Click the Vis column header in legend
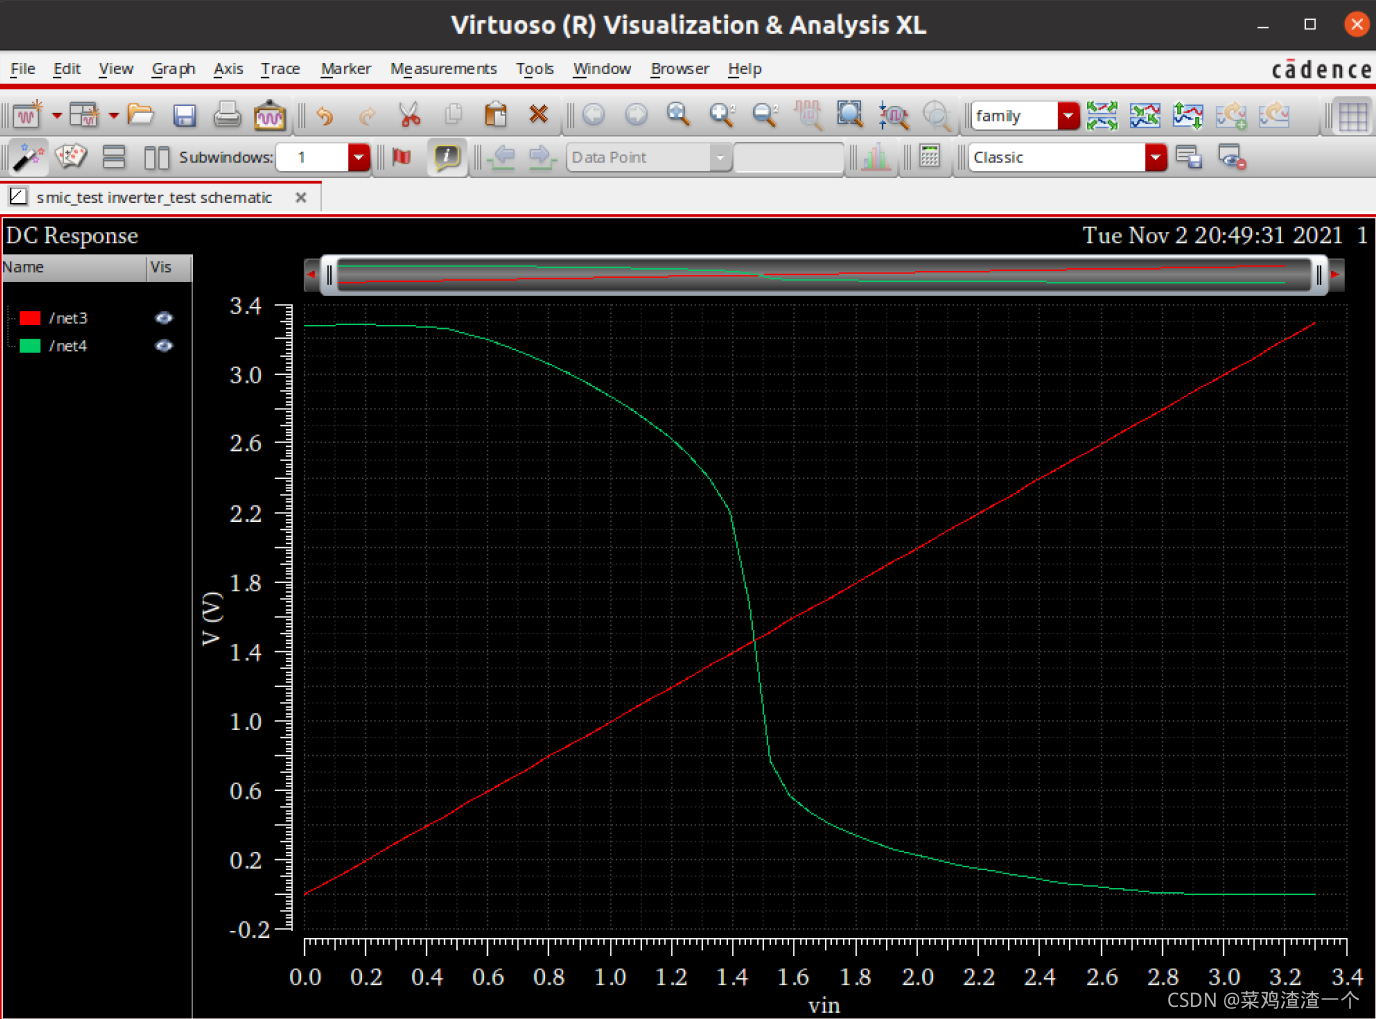This screenshot has height=1019, width=1376. pos(169,267)
